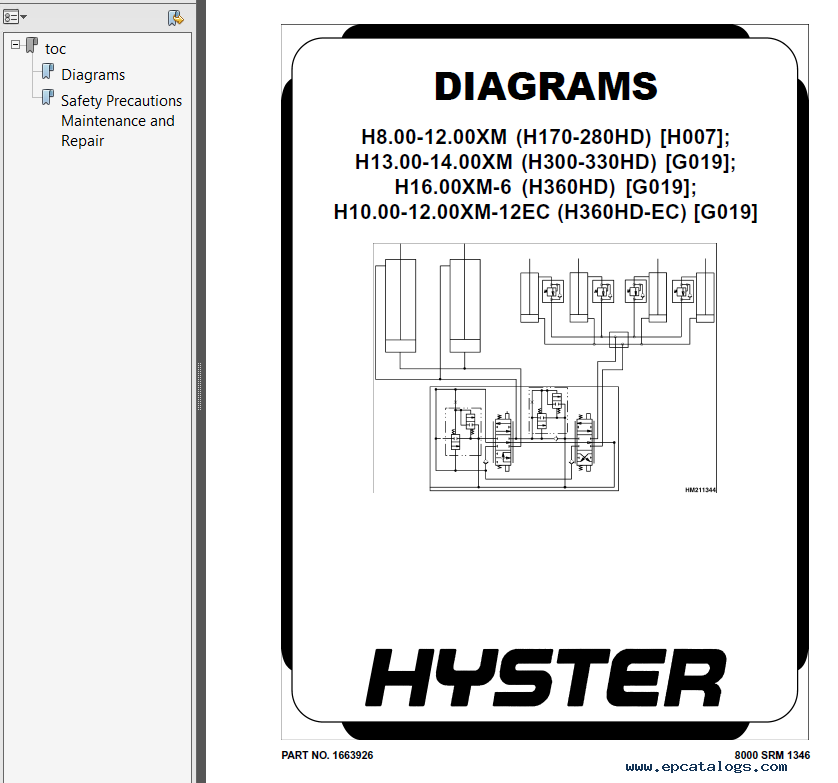Viewport: 838px width, 783px height.
Task: Click the H16.00XM-6 (H360HD) model line
Action: click(546, 187)
